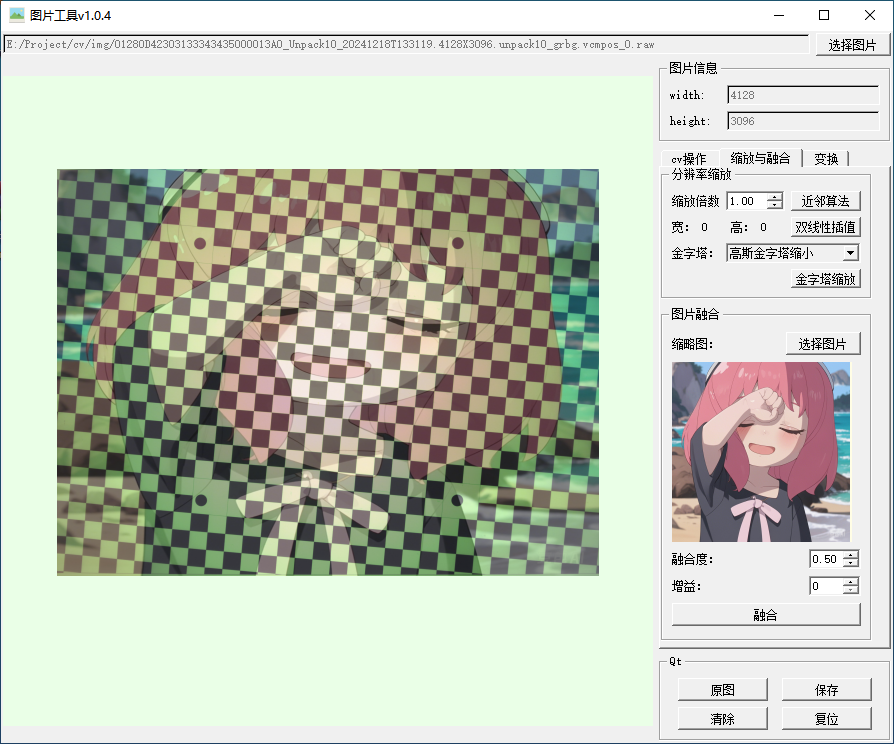
Task: Click the 增益: label
Action: click(x=686, y=587)
